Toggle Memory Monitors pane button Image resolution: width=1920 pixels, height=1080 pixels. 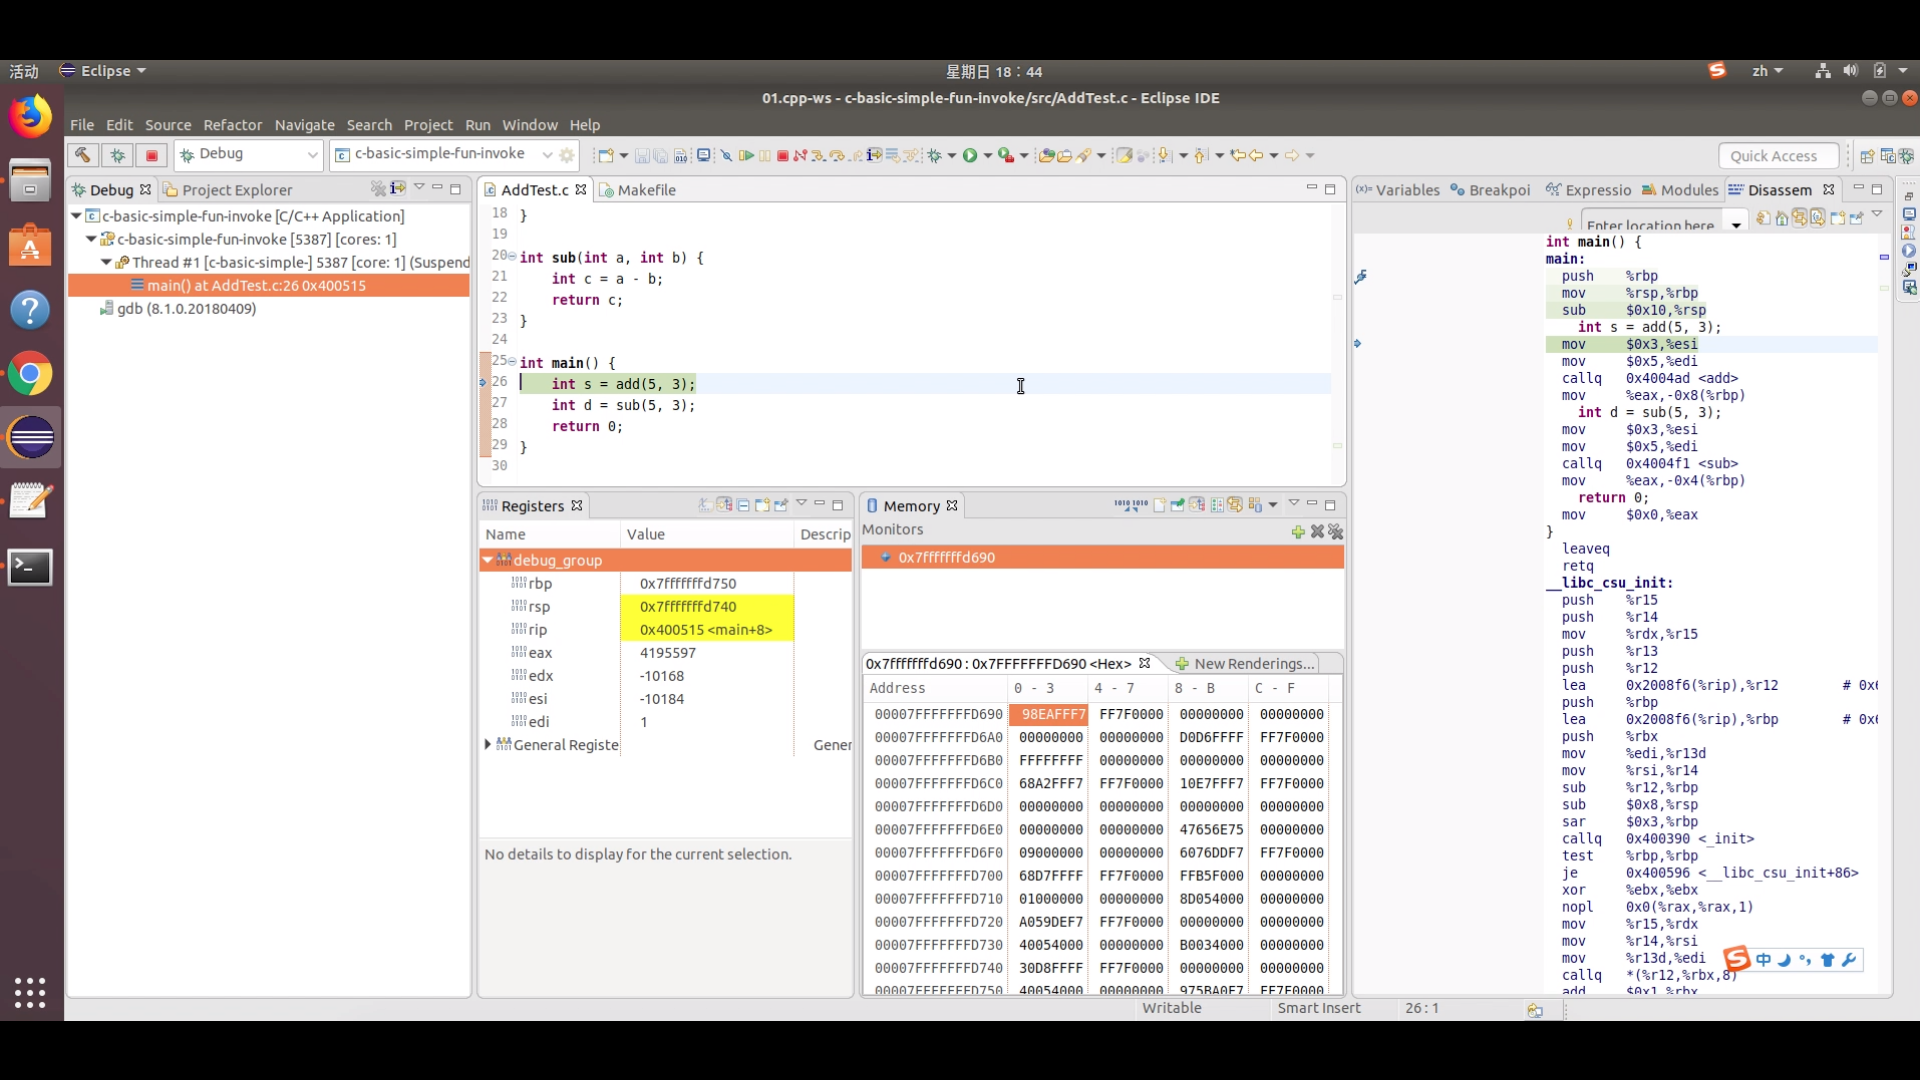click(1197, 505)
